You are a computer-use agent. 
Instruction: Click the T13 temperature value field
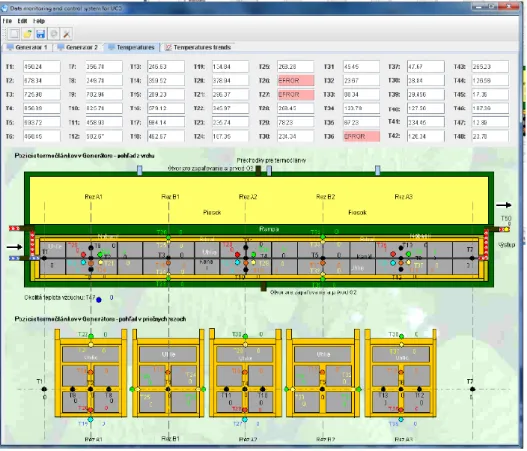[166, 67]
